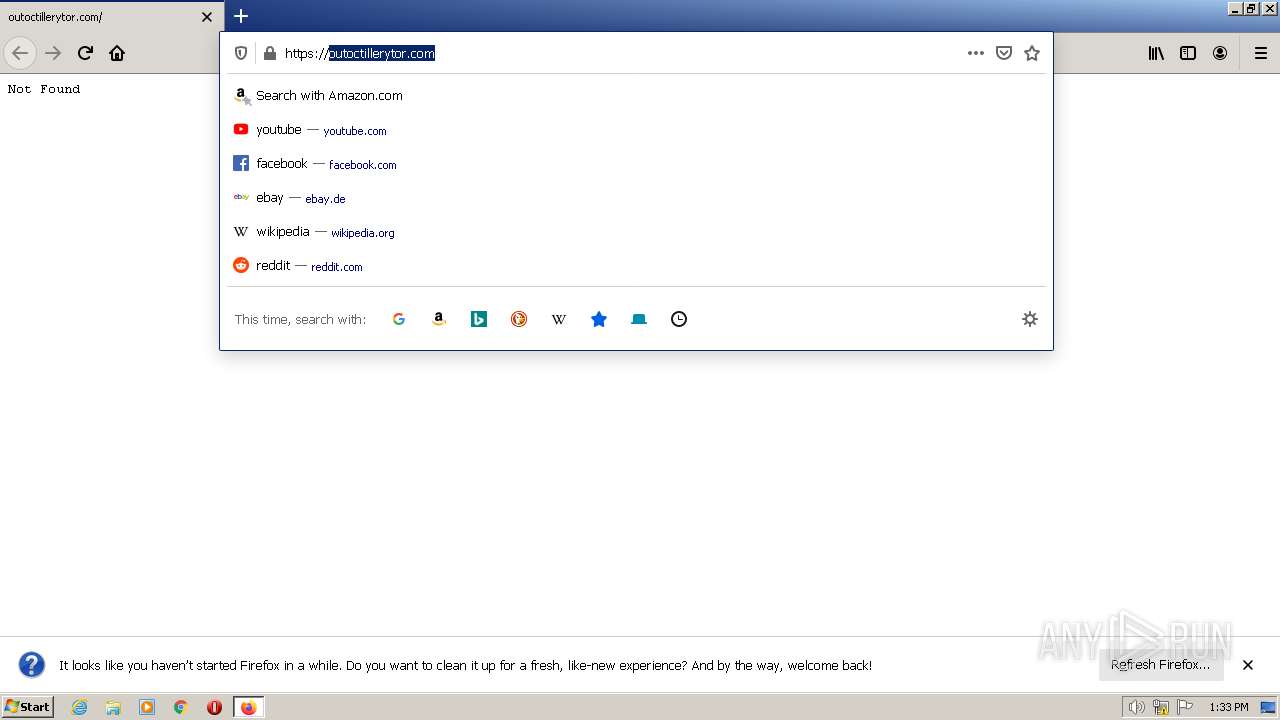Launch Opera from the taskbar
1280x720 pixels.
tap(214, 707)
